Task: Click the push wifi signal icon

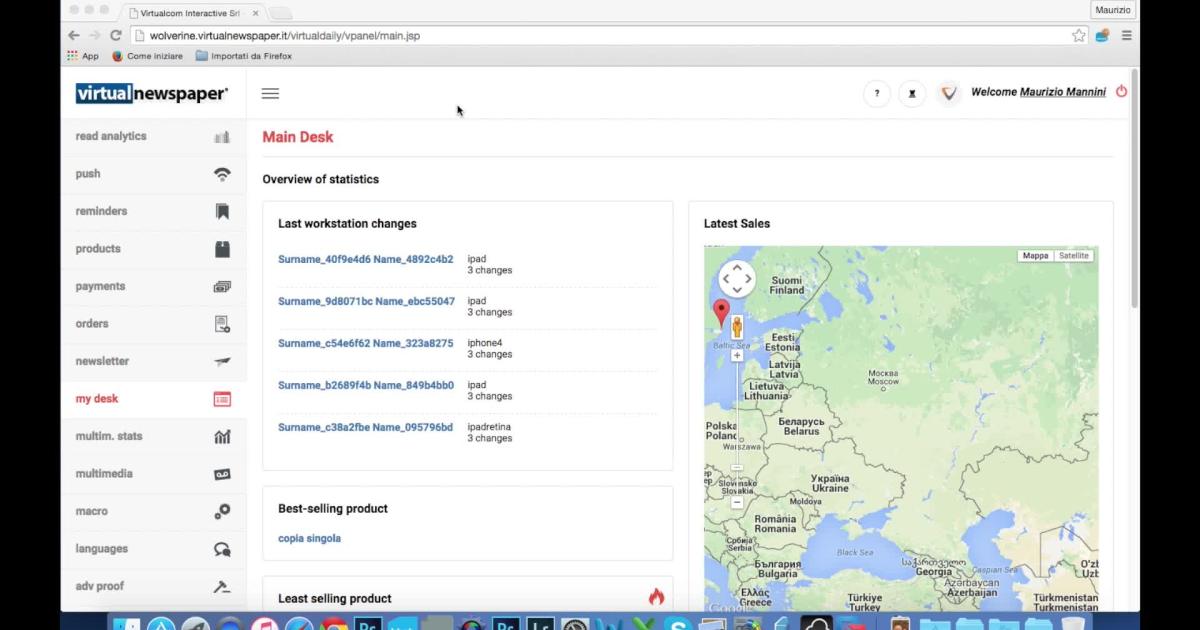Action: pyautogui.click(x=222, y=174)
